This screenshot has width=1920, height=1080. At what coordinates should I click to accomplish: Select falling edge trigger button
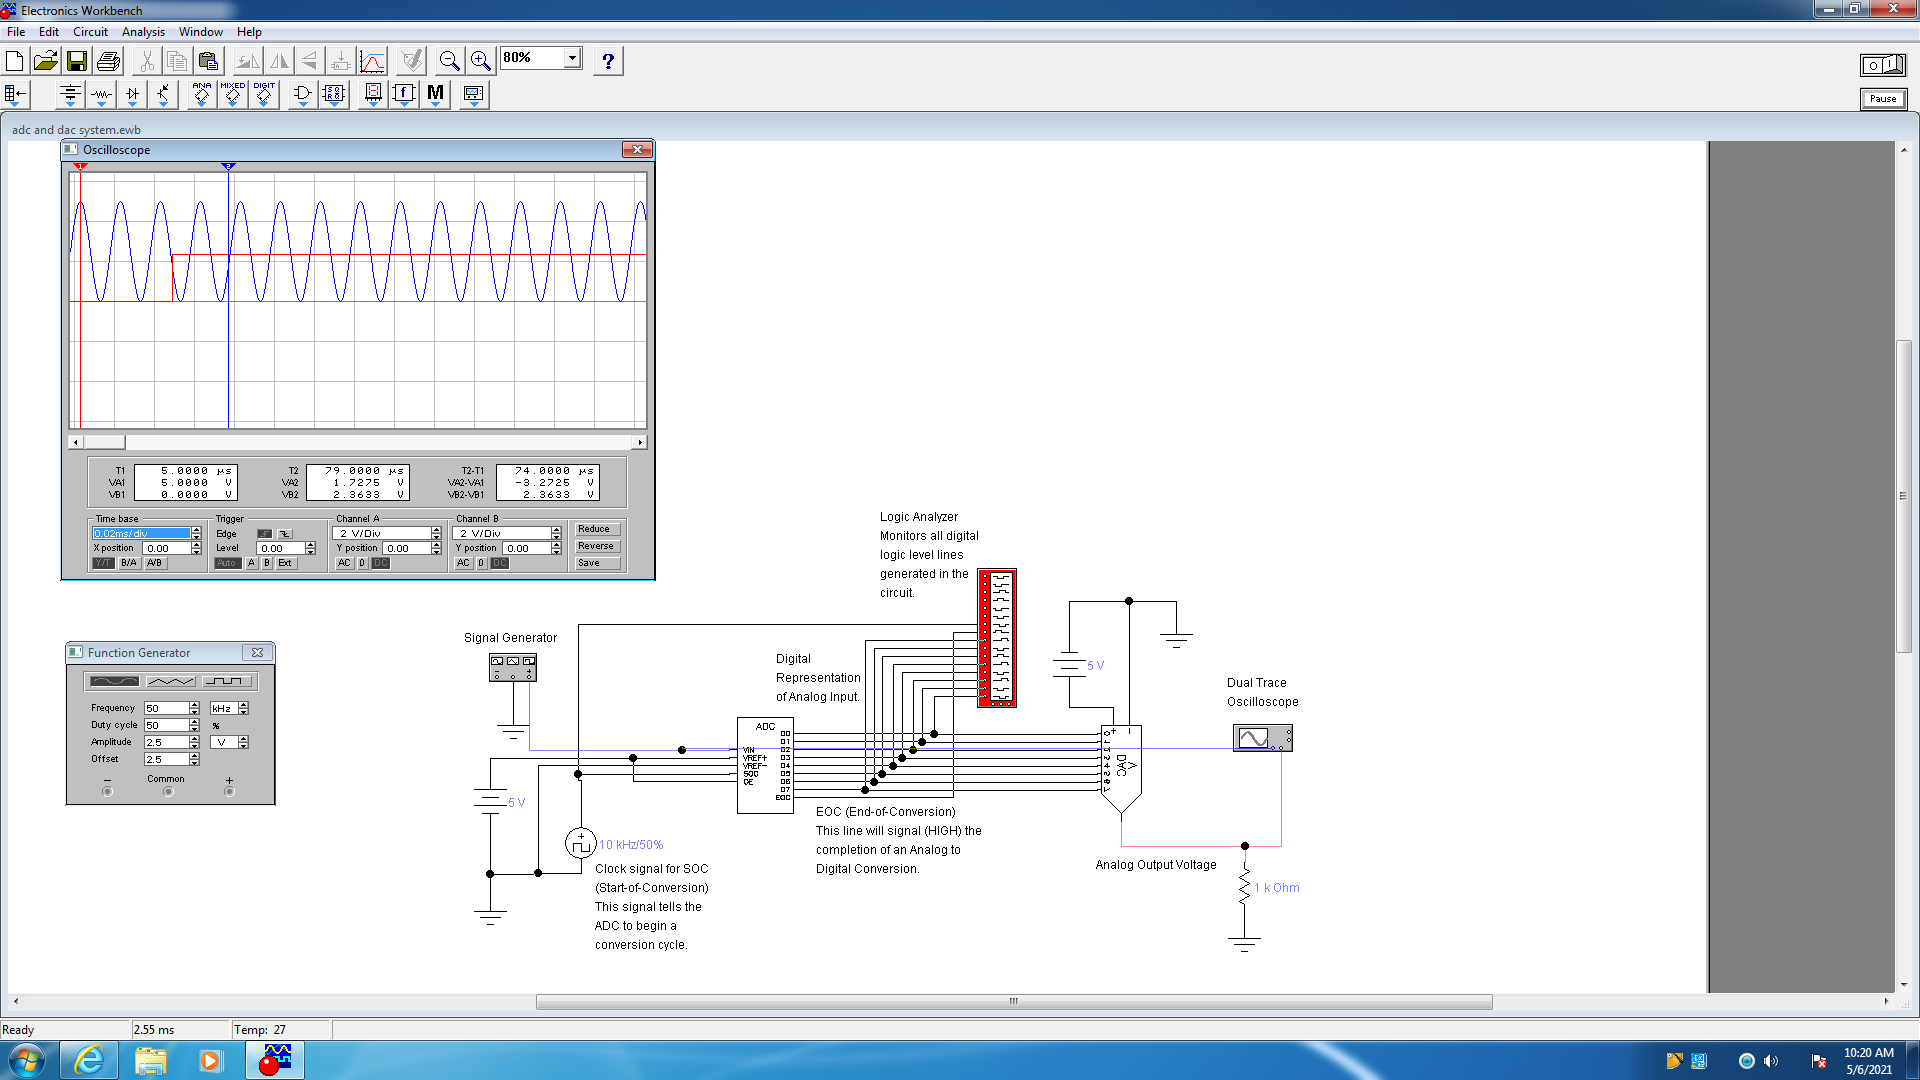click(x=285, y=534)
